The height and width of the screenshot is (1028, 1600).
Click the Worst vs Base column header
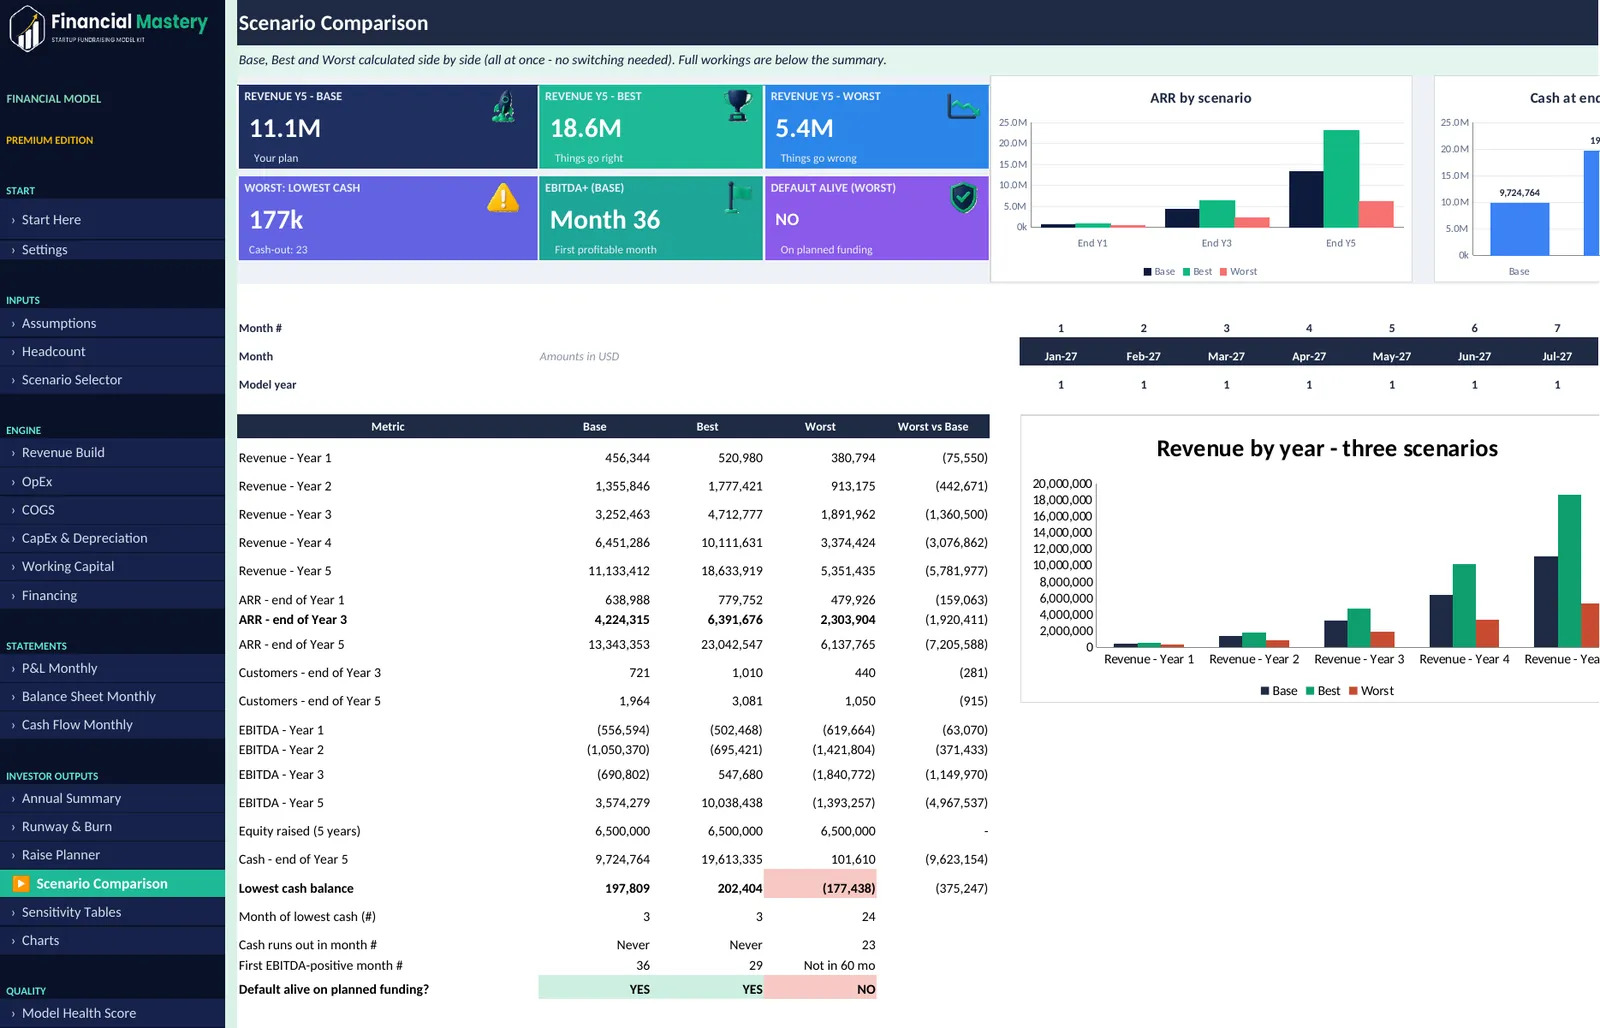pyautogui.click(x=933, y=427)
